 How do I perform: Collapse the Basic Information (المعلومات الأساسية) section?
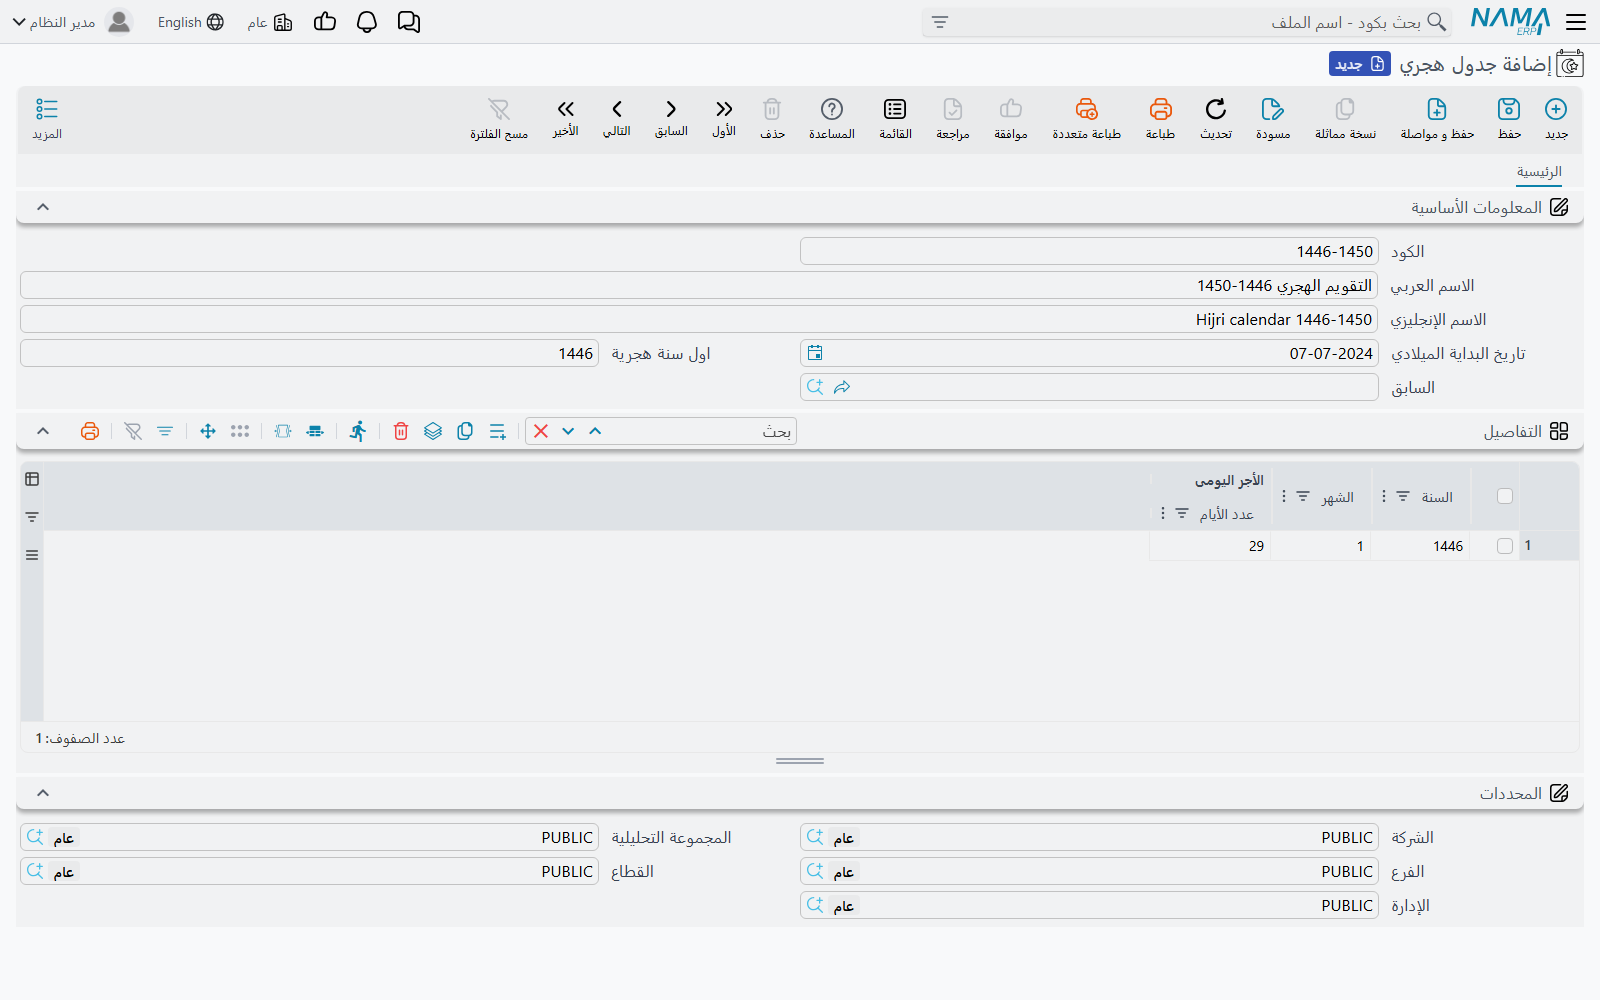tap(43, 207)
